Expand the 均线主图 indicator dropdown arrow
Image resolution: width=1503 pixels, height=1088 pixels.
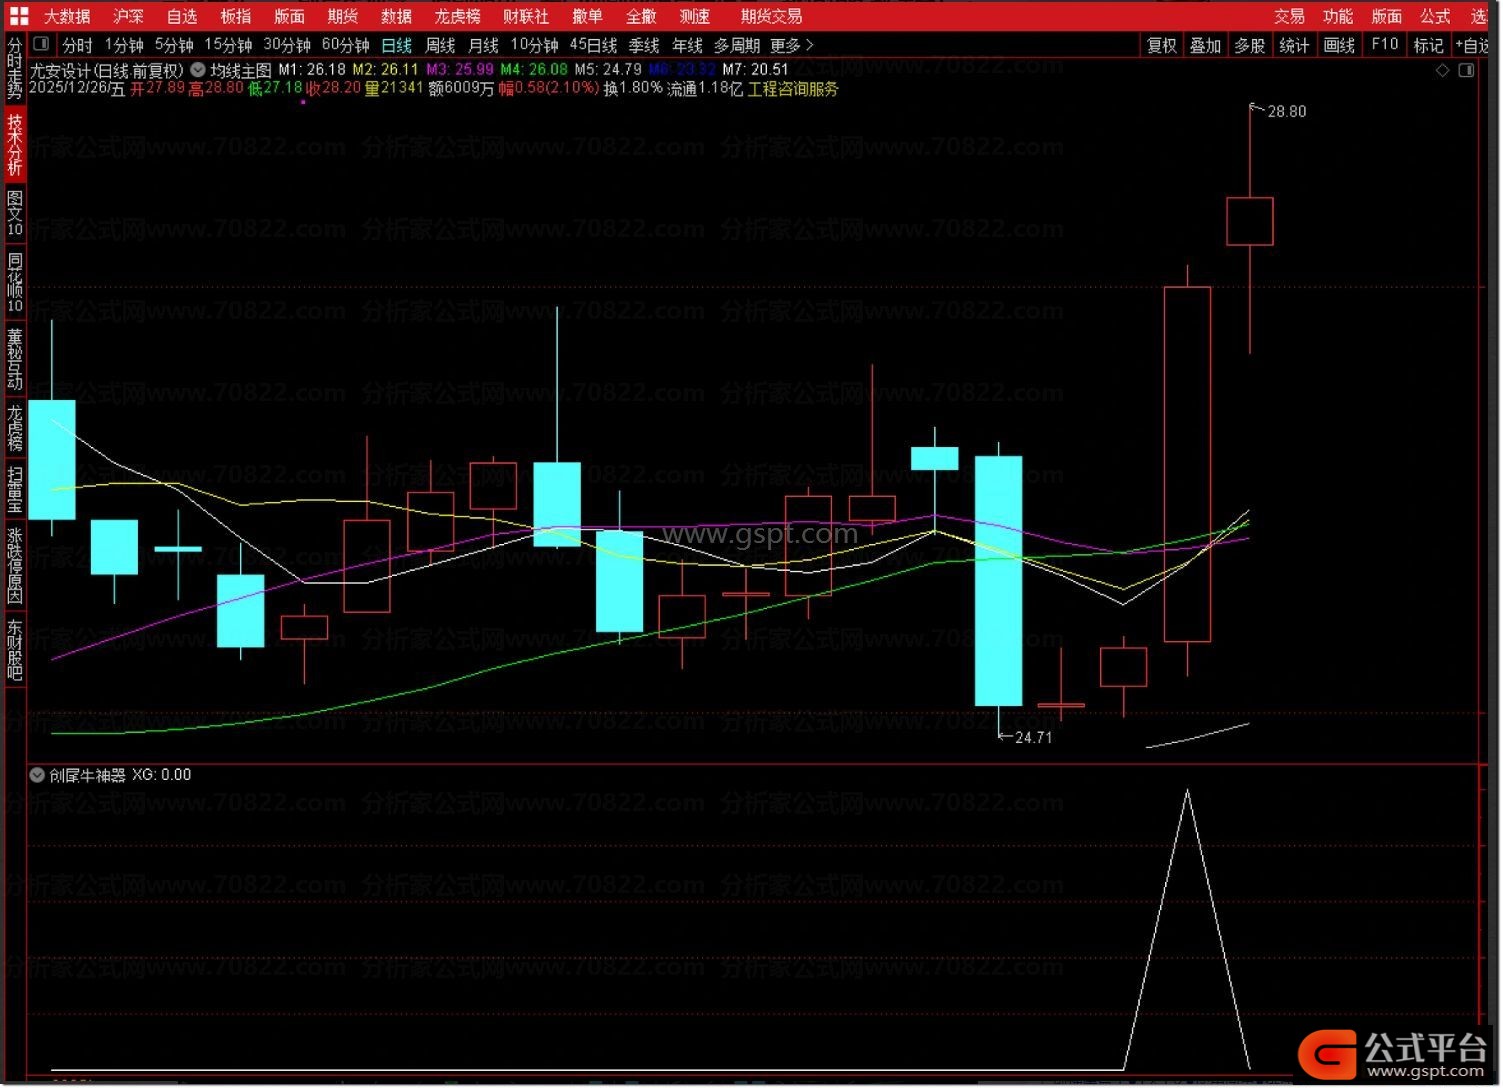(198, 70)
